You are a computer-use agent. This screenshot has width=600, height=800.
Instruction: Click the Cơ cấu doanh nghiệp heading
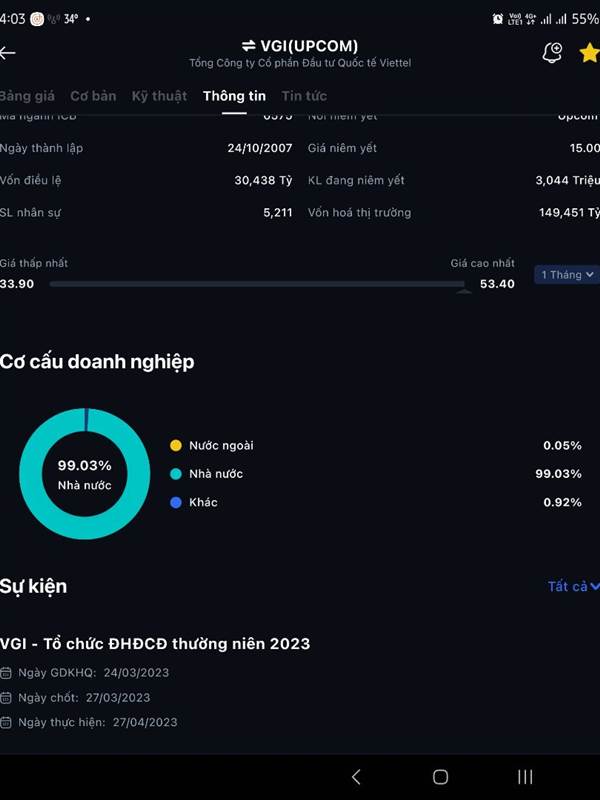click(x=97, y=362)
